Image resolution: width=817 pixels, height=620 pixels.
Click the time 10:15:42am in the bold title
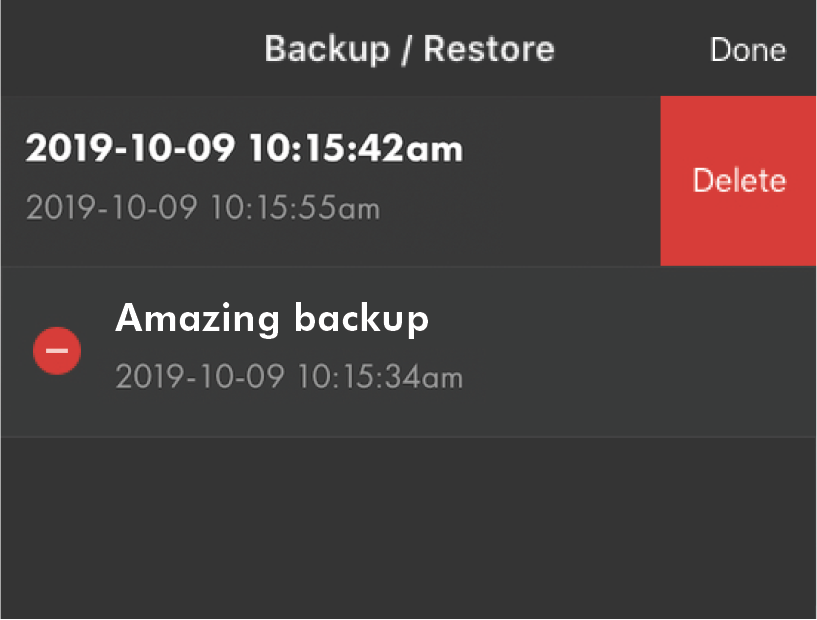click(356, 149)
